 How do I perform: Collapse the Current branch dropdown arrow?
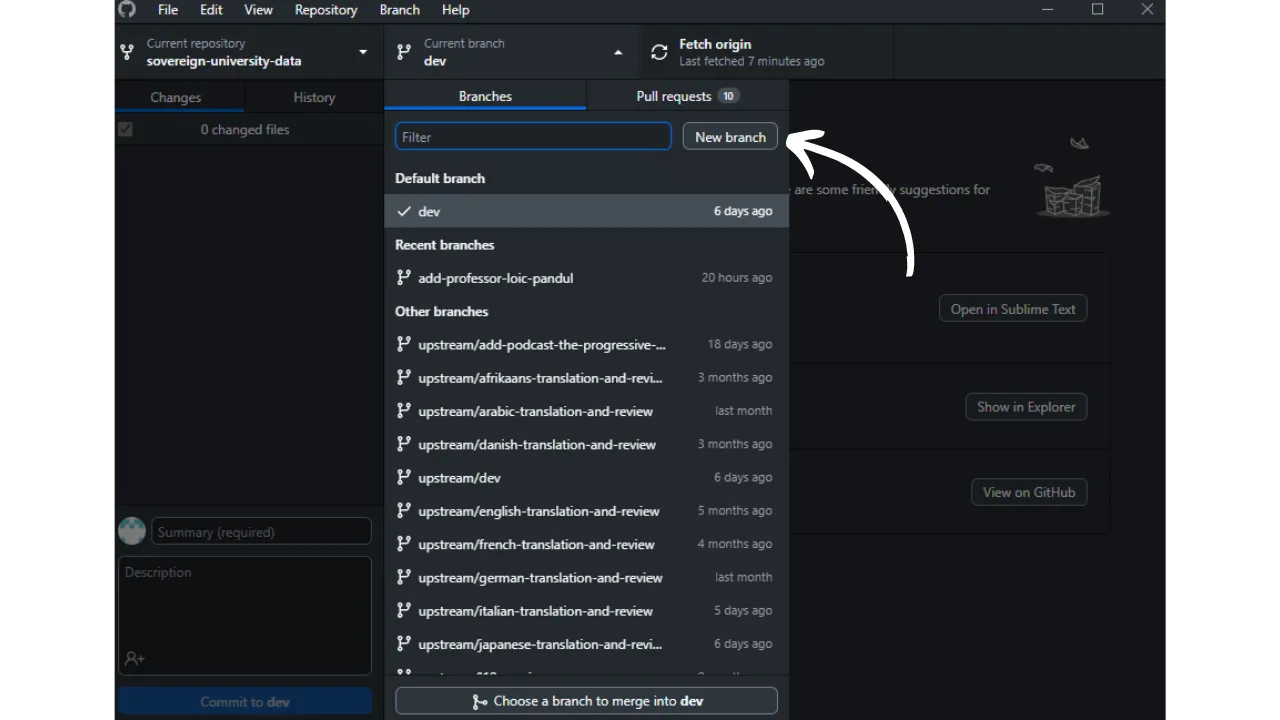(x=618, y=52)
